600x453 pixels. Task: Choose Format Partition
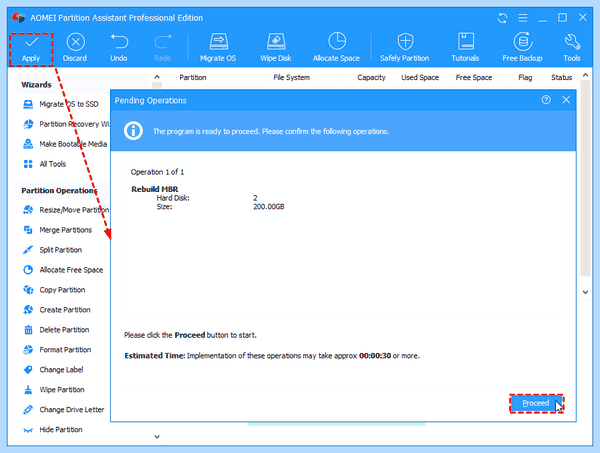coord(57,350)
